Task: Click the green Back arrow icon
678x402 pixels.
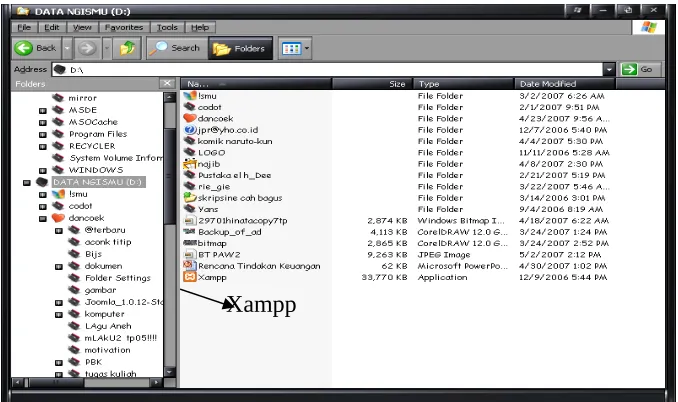Action: 24,48
